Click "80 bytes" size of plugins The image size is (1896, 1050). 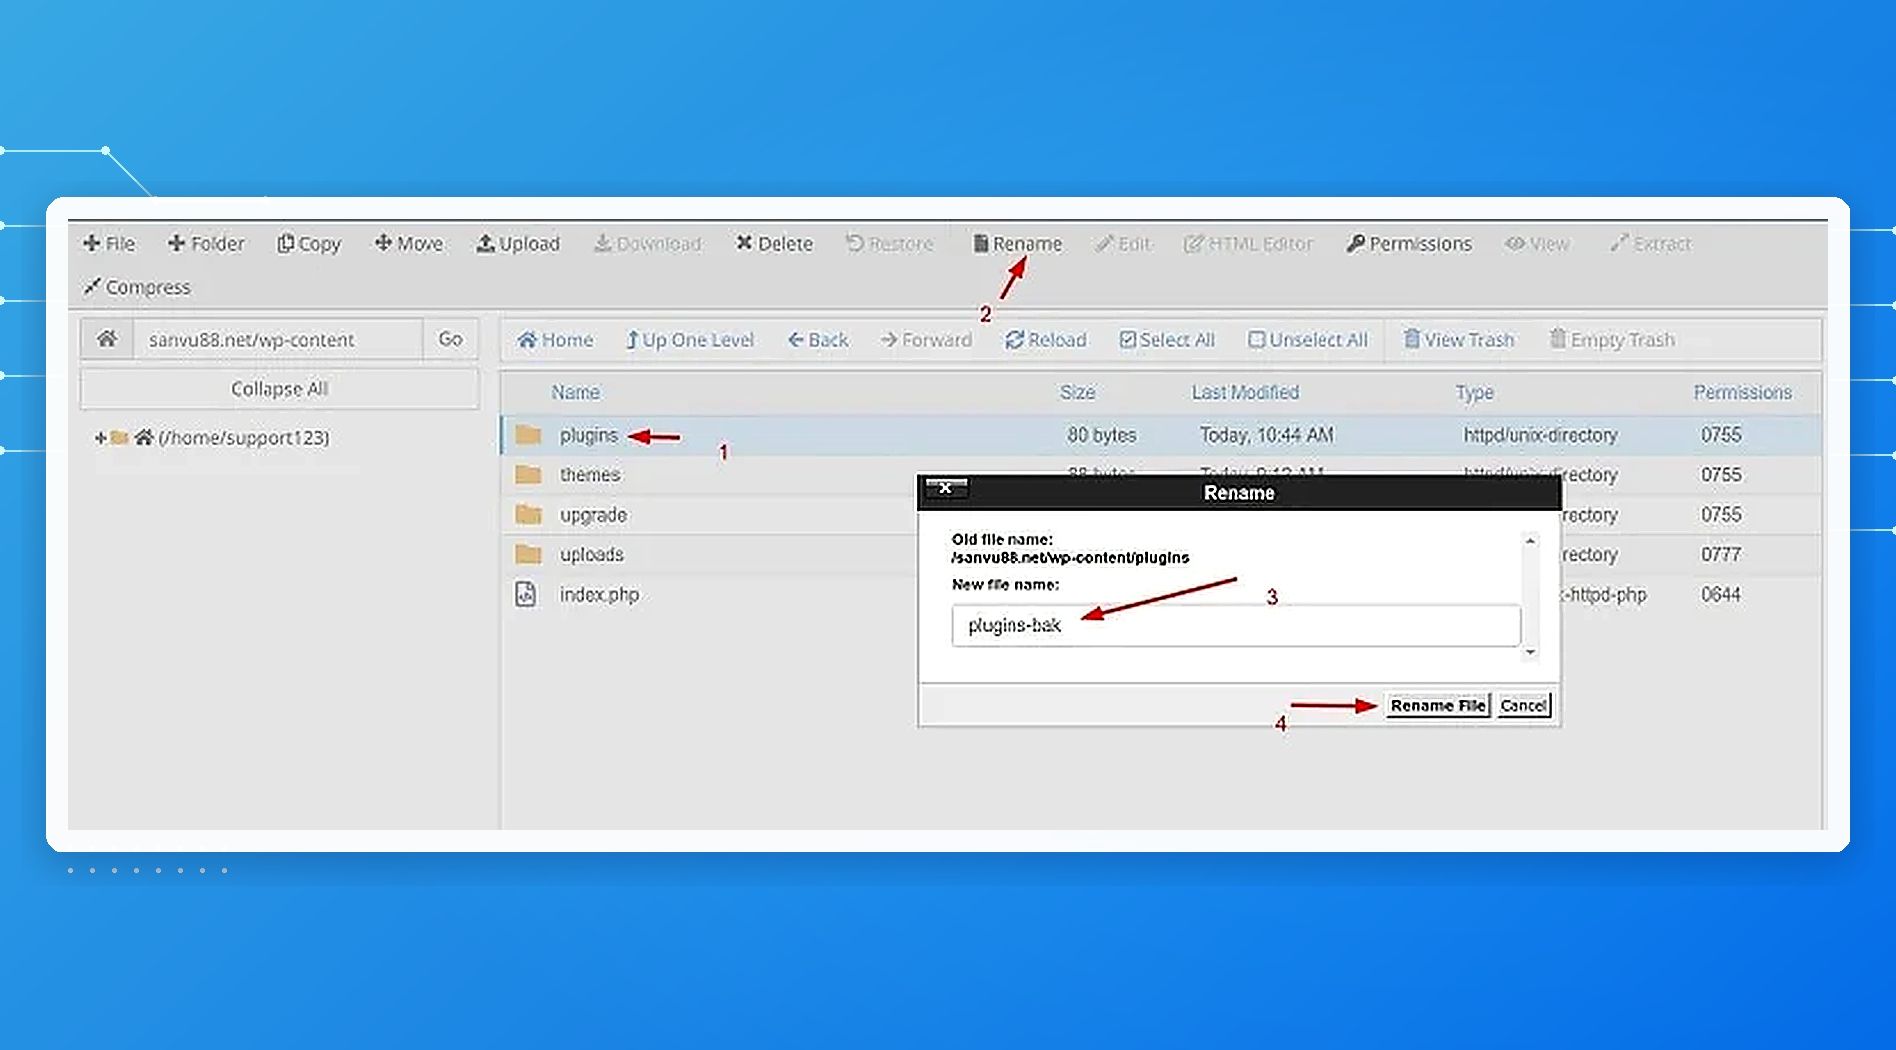click(x=1101, y=435)
